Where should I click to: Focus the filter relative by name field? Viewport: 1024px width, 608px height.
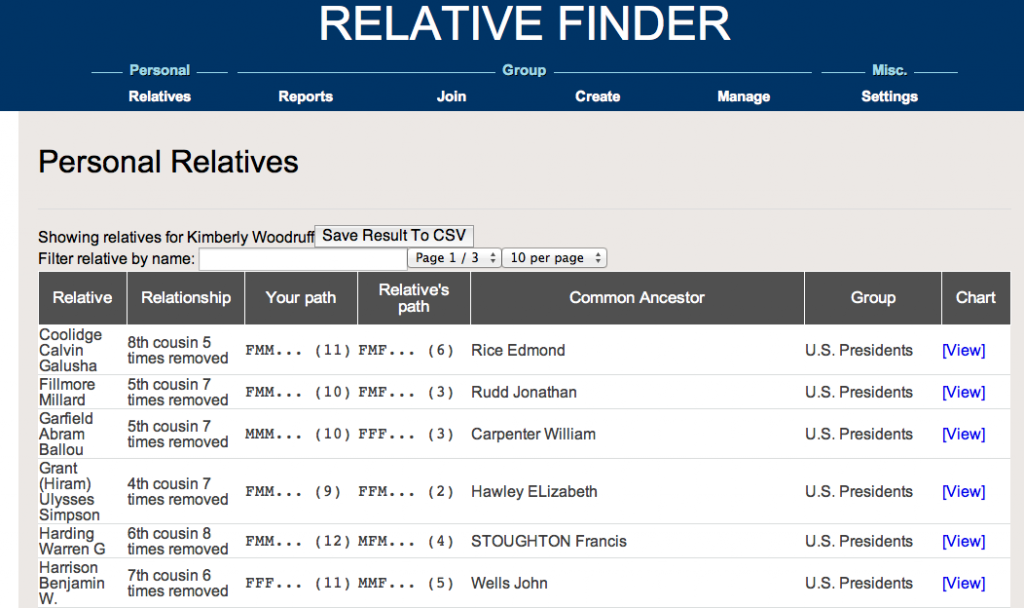point(302,259)
